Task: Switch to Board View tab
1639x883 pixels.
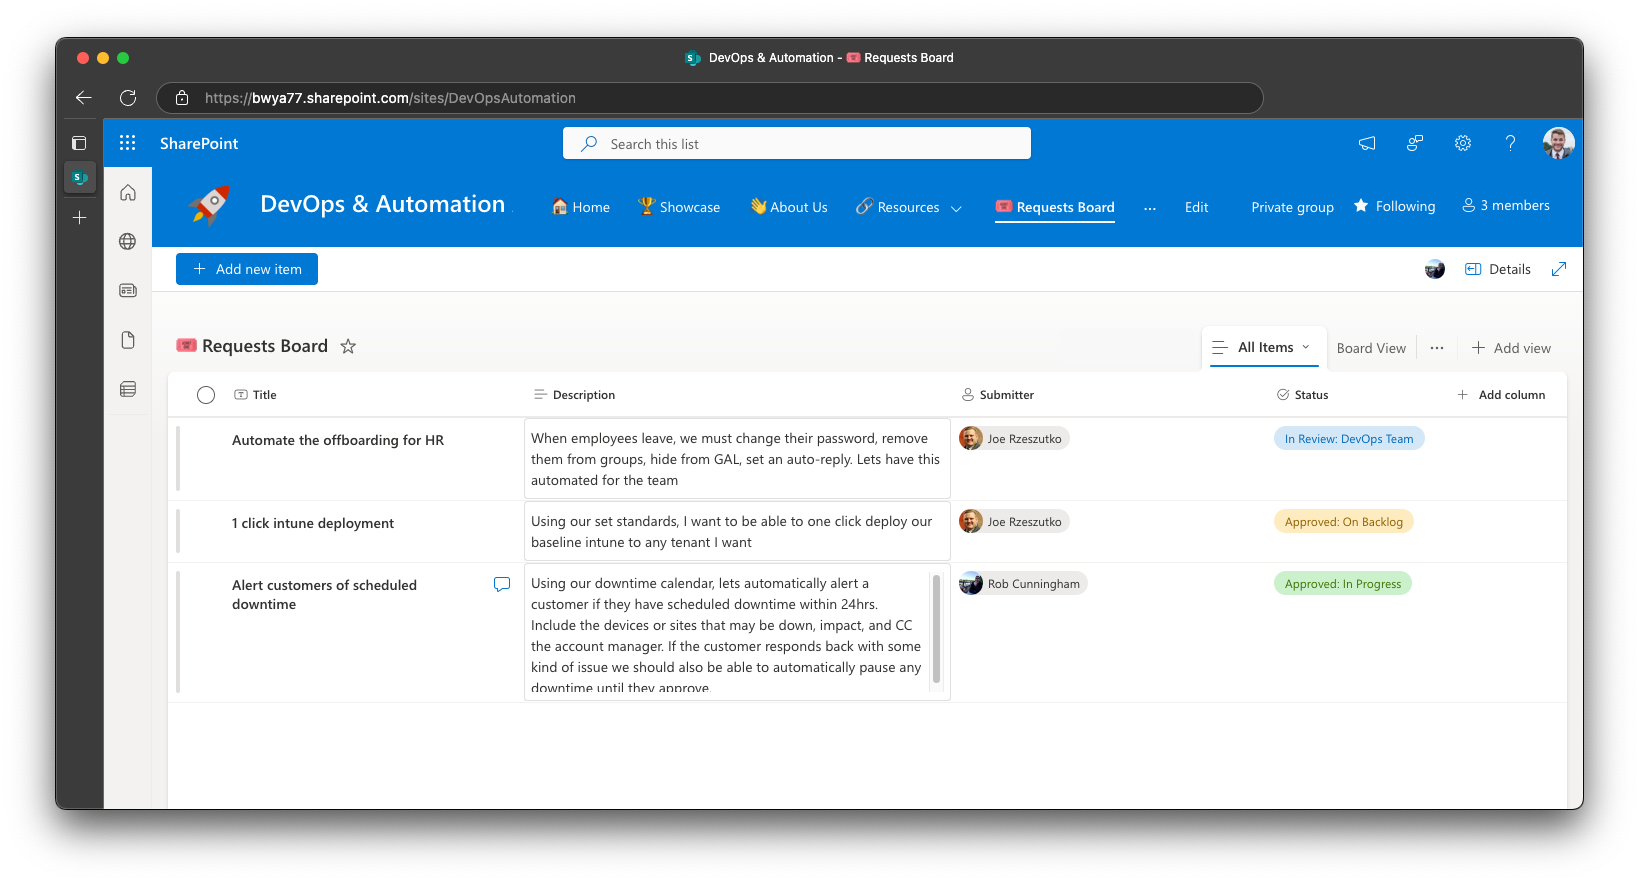Action: (1371, 348)
